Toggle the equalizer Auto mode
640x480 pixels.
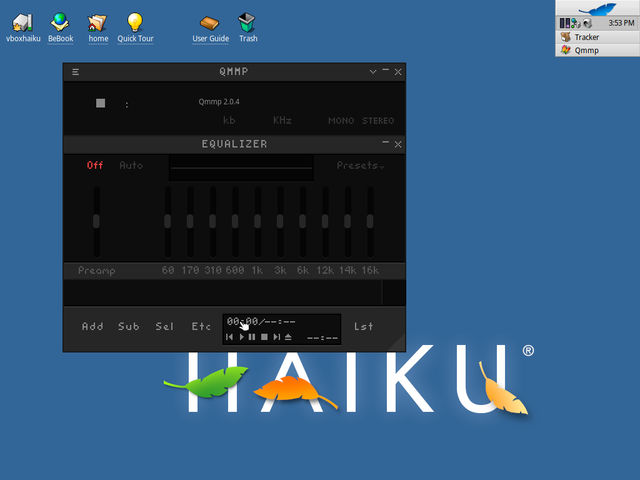(131, 165)
